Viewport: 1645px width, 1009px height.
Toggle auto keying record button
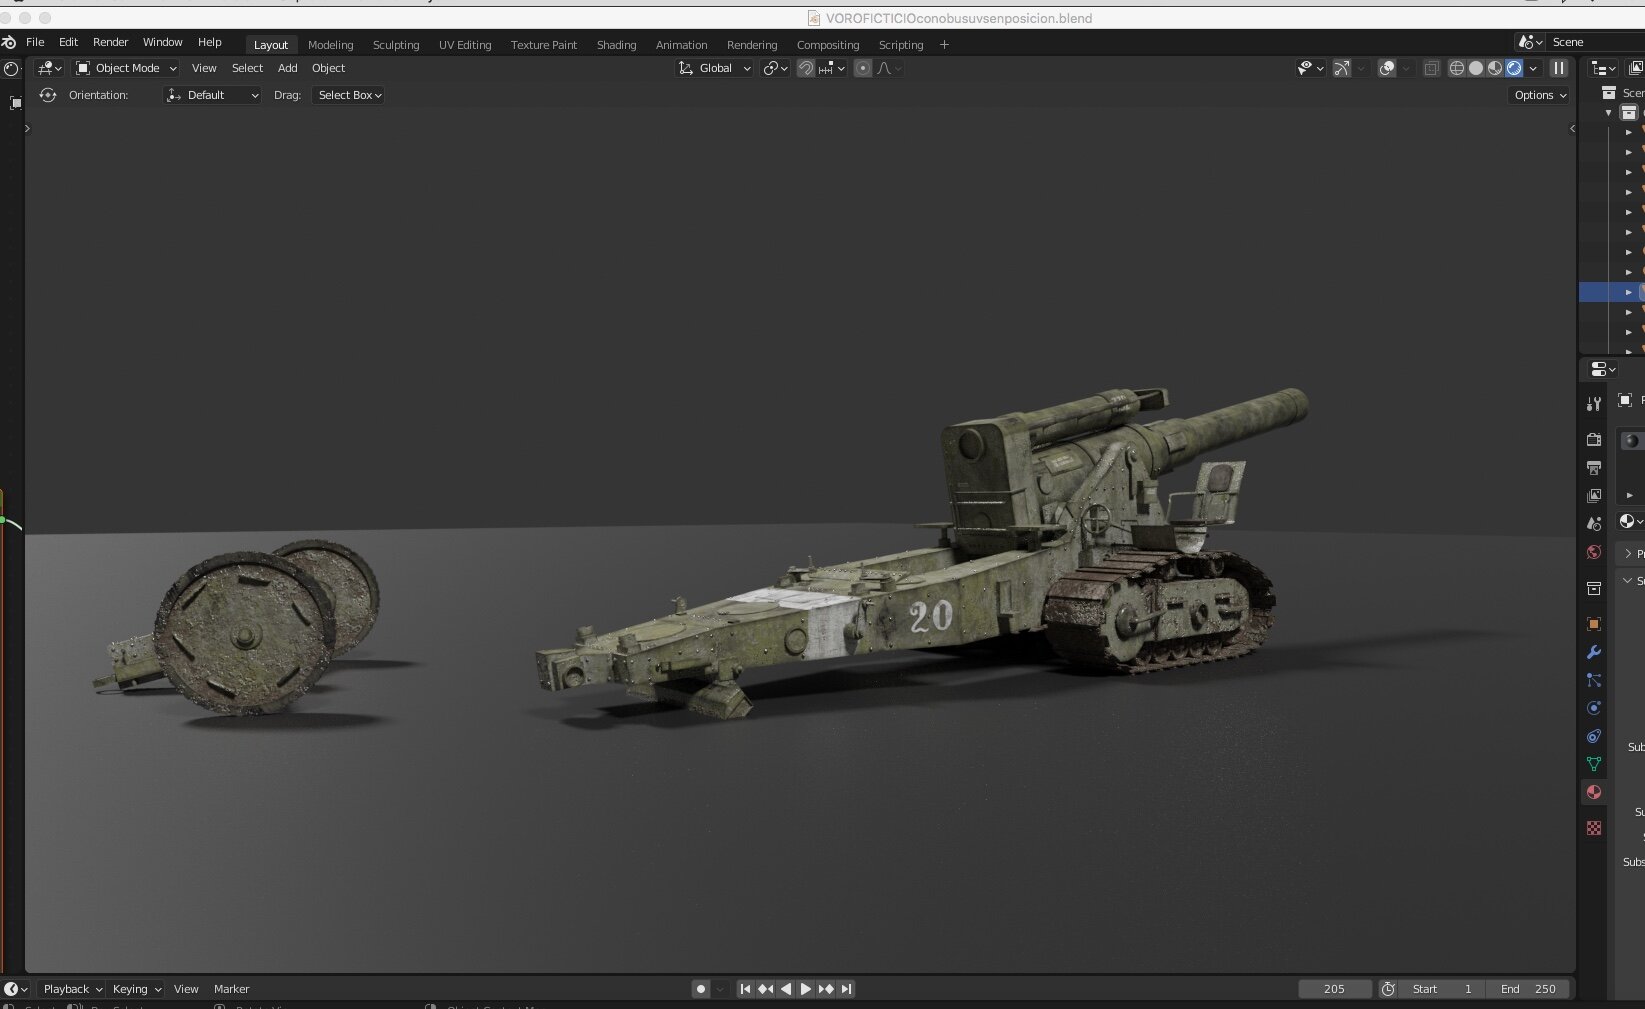[x=701, y=989]
